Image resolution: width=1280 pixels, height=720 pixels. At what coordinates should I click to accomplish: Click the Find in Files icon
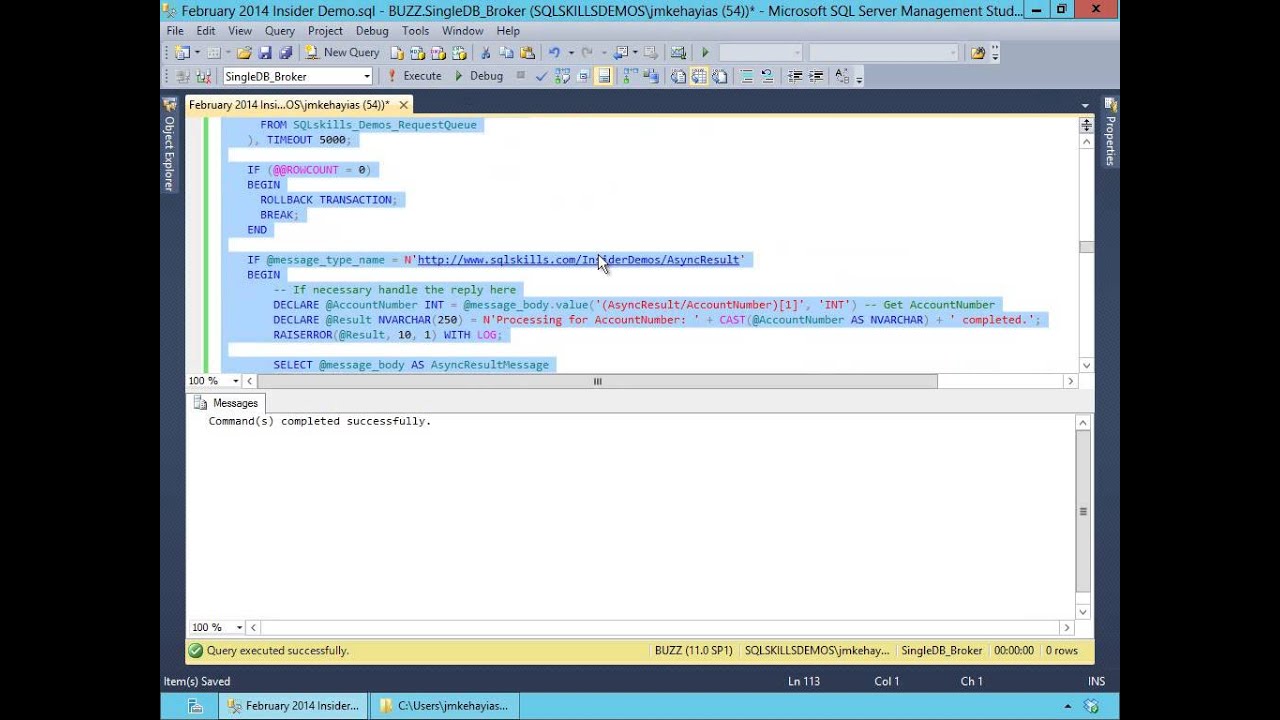(x=978, y=53)
